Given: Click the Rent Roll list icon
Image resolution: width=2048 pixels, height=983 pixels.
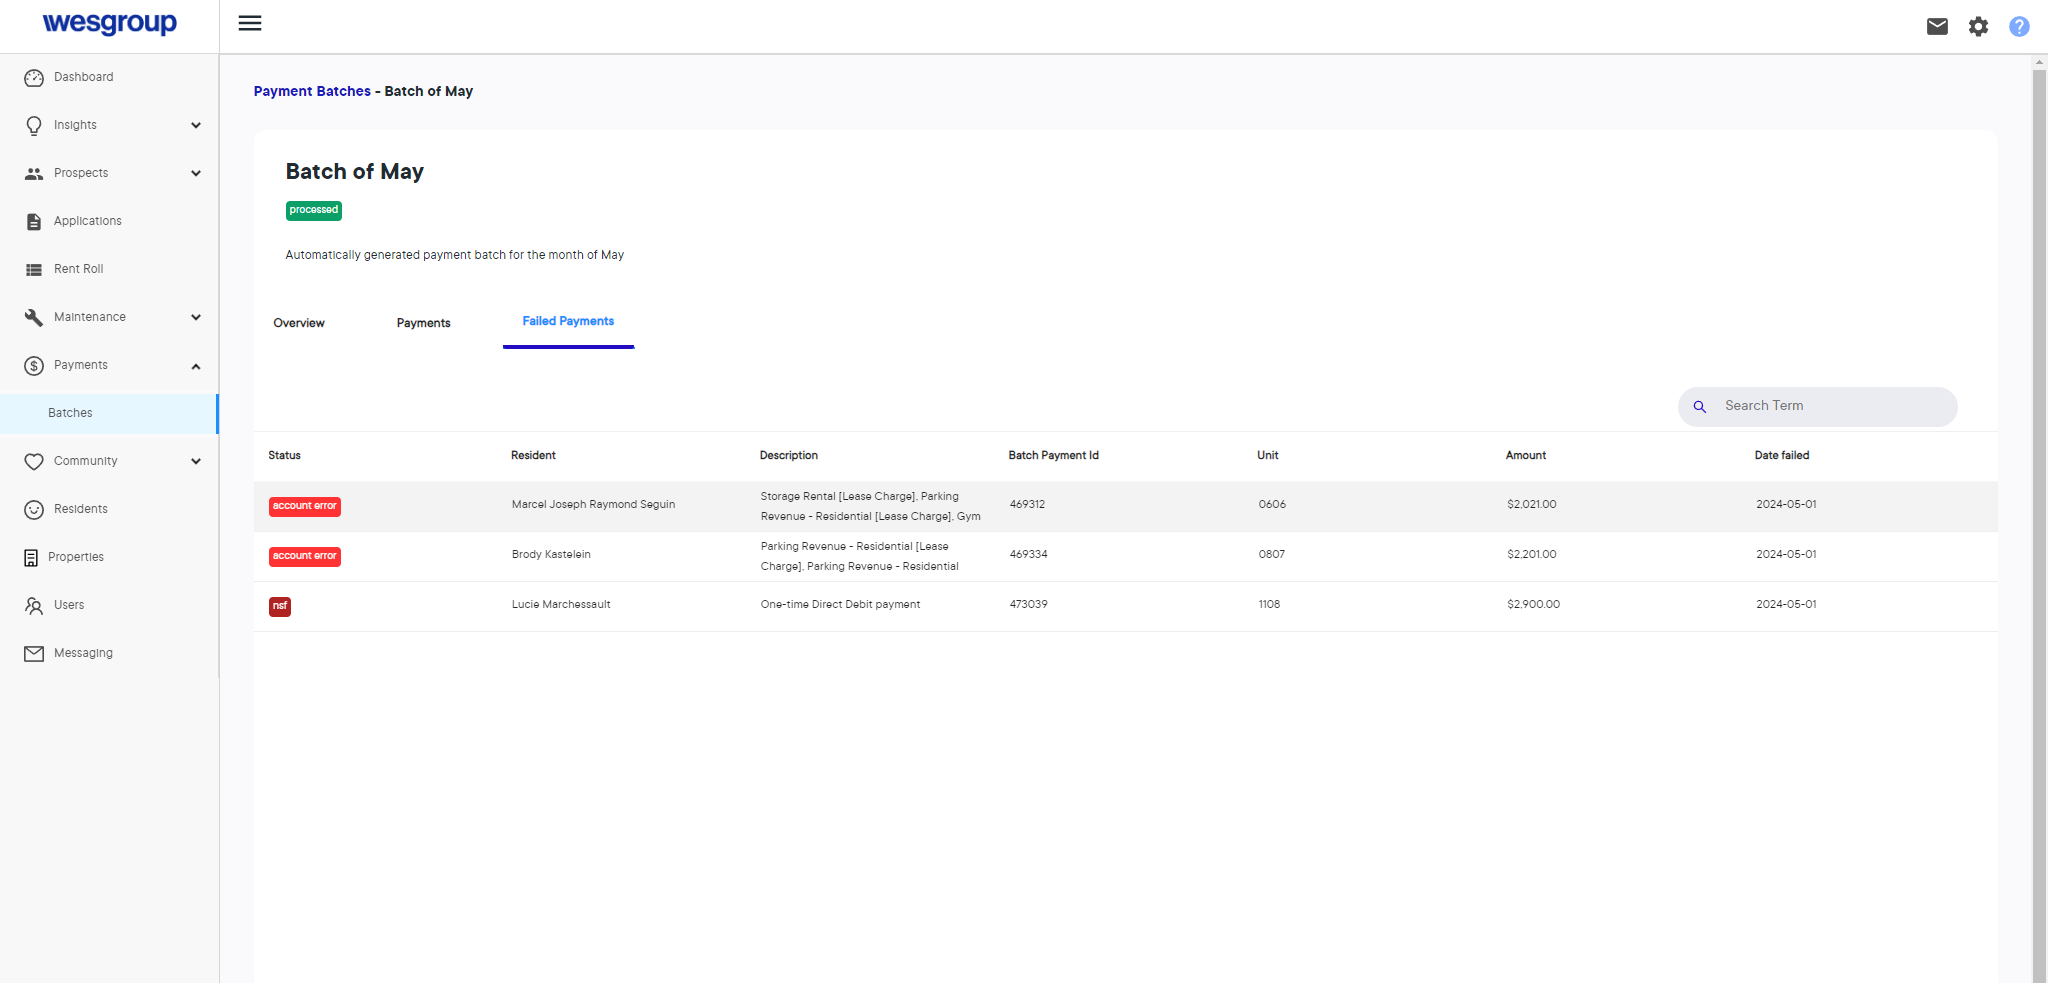Looking at the screenshot, I should [34, 270].
